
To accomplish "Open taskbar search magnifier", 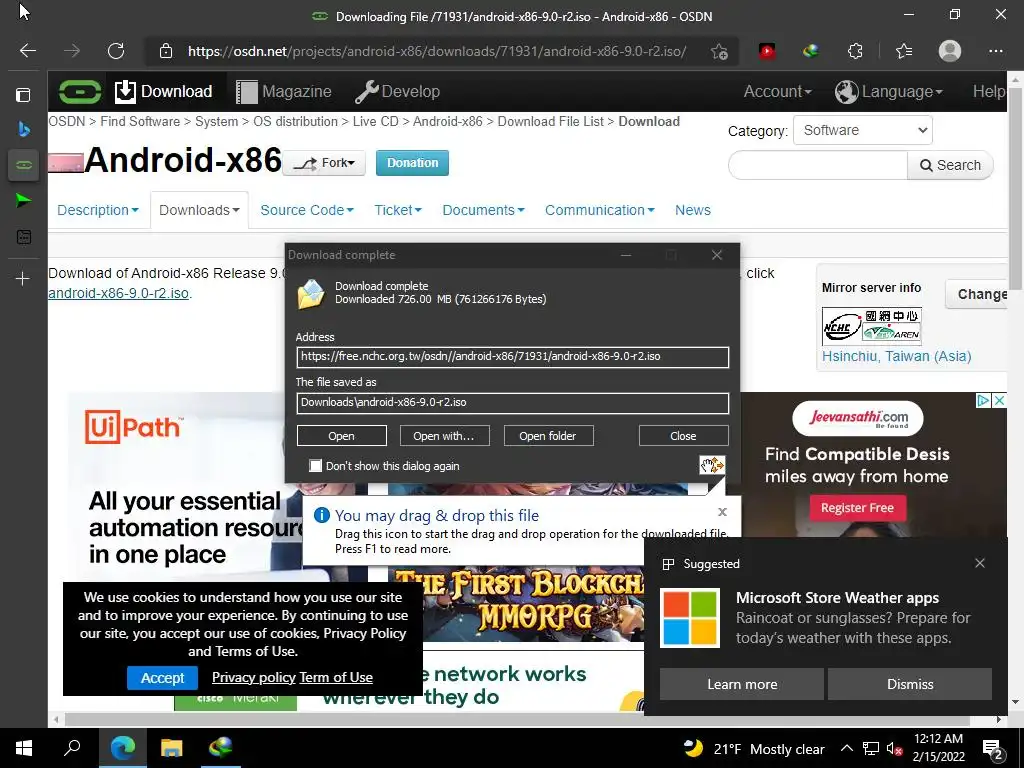I will (72, 748).
